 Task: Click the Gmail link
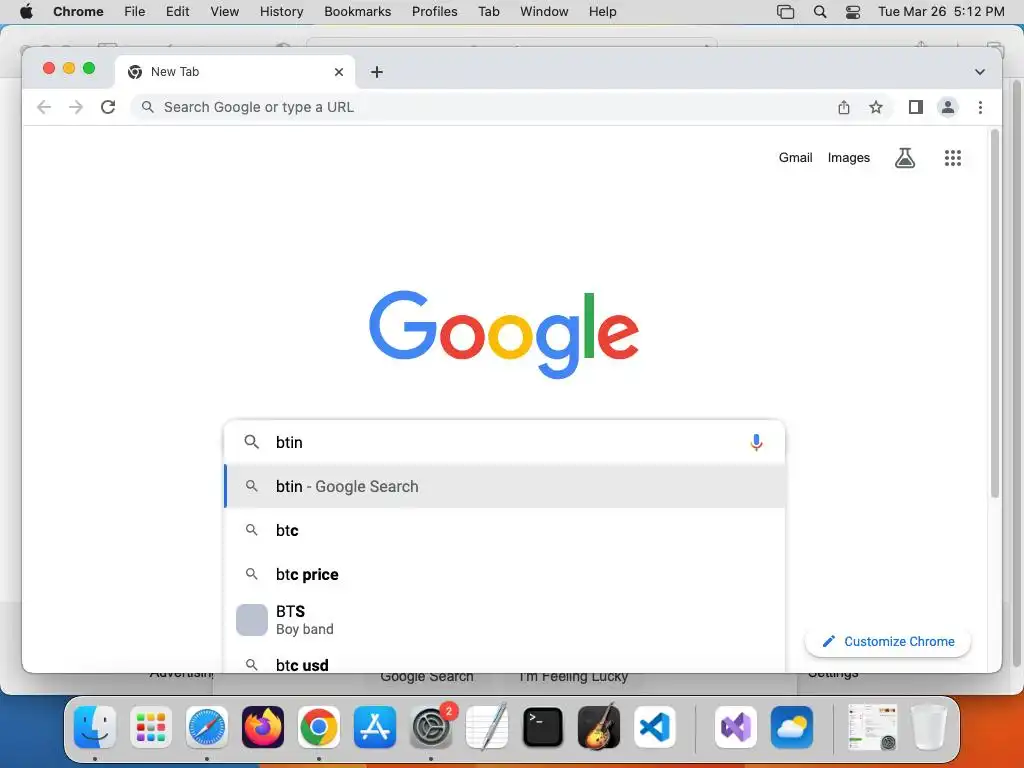(795, 157)
